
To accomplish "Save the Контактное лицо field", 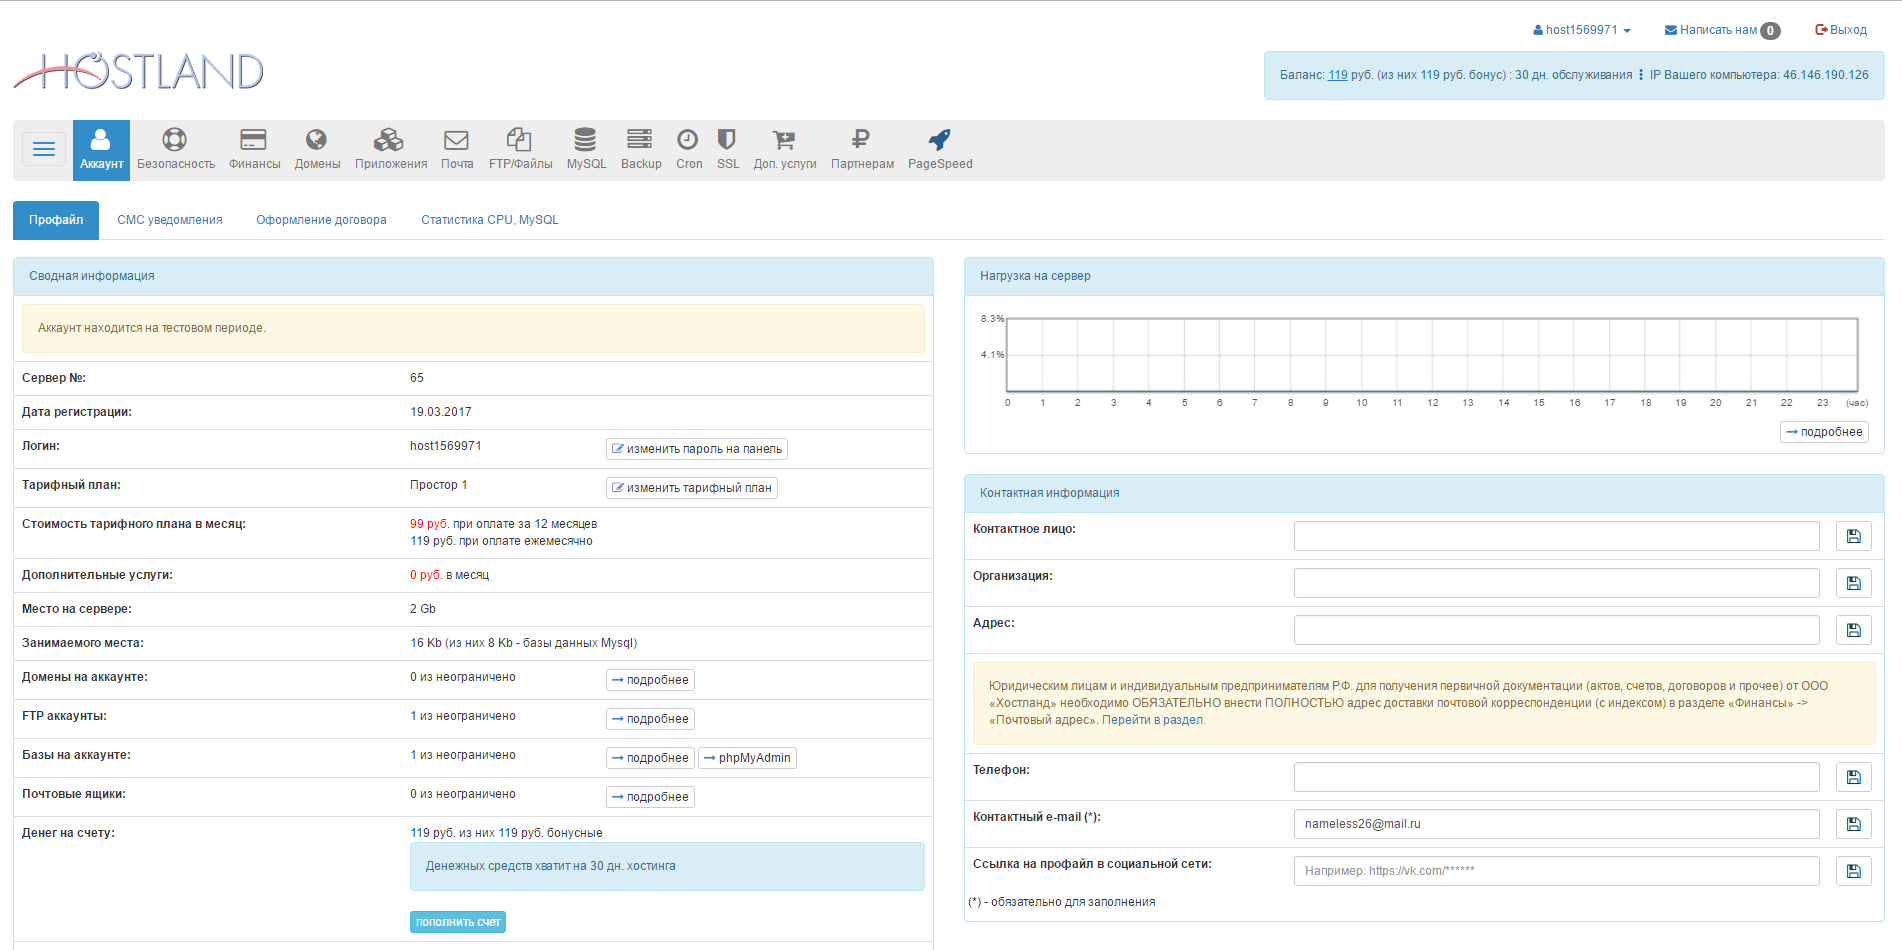I will click(x=1853, y=536).
